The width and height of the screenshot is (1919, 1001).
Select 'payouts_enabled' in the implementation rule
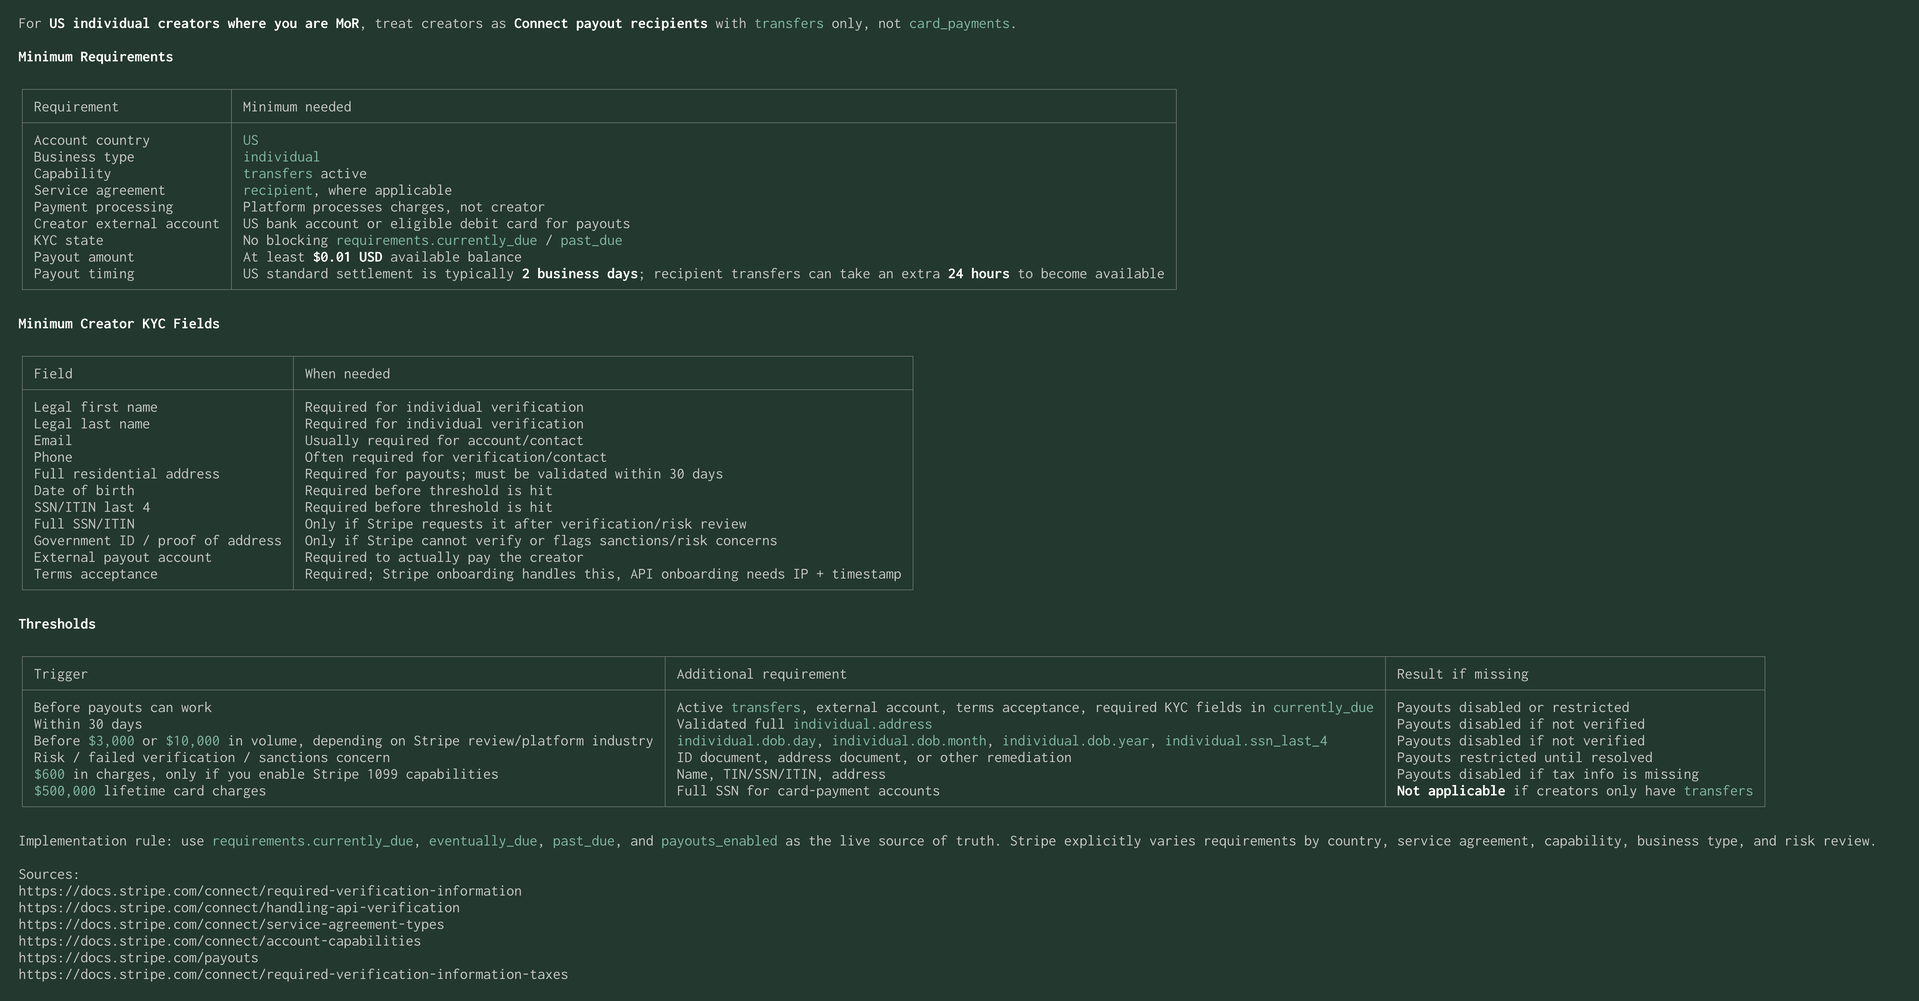(x=719, y=841)
